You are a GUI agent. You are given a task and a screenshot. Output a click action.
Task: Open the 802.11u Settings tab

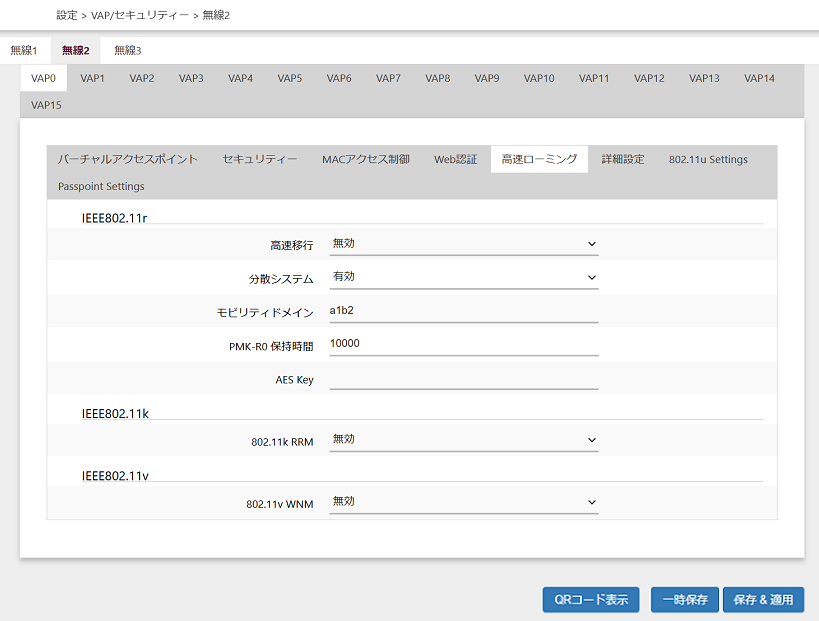[x=708, y=159]
